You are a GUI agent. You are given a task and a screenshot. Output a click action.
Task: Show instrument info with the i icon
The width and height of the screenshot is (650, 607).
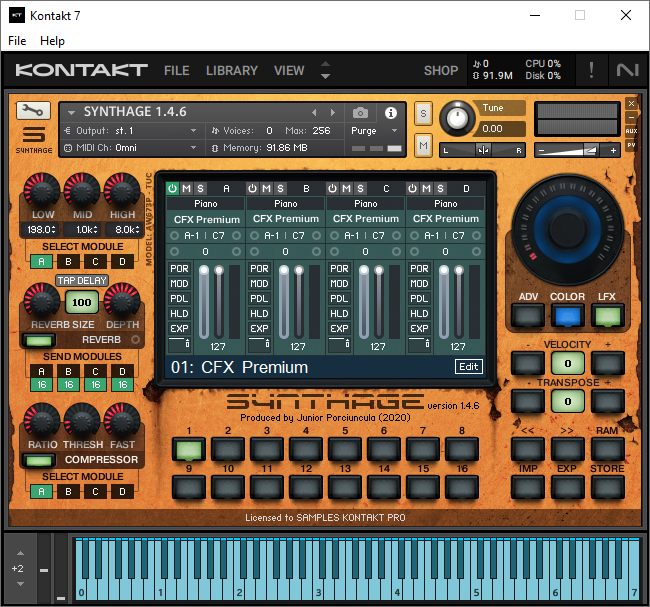390,113
